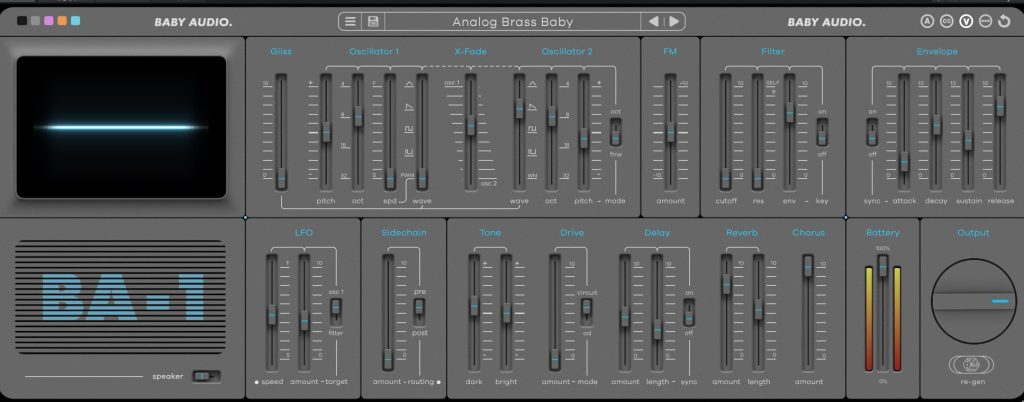Screen dimensions: 1024x402
Task: Click the Filter cutoff slider handle
Action: [726, 177]
